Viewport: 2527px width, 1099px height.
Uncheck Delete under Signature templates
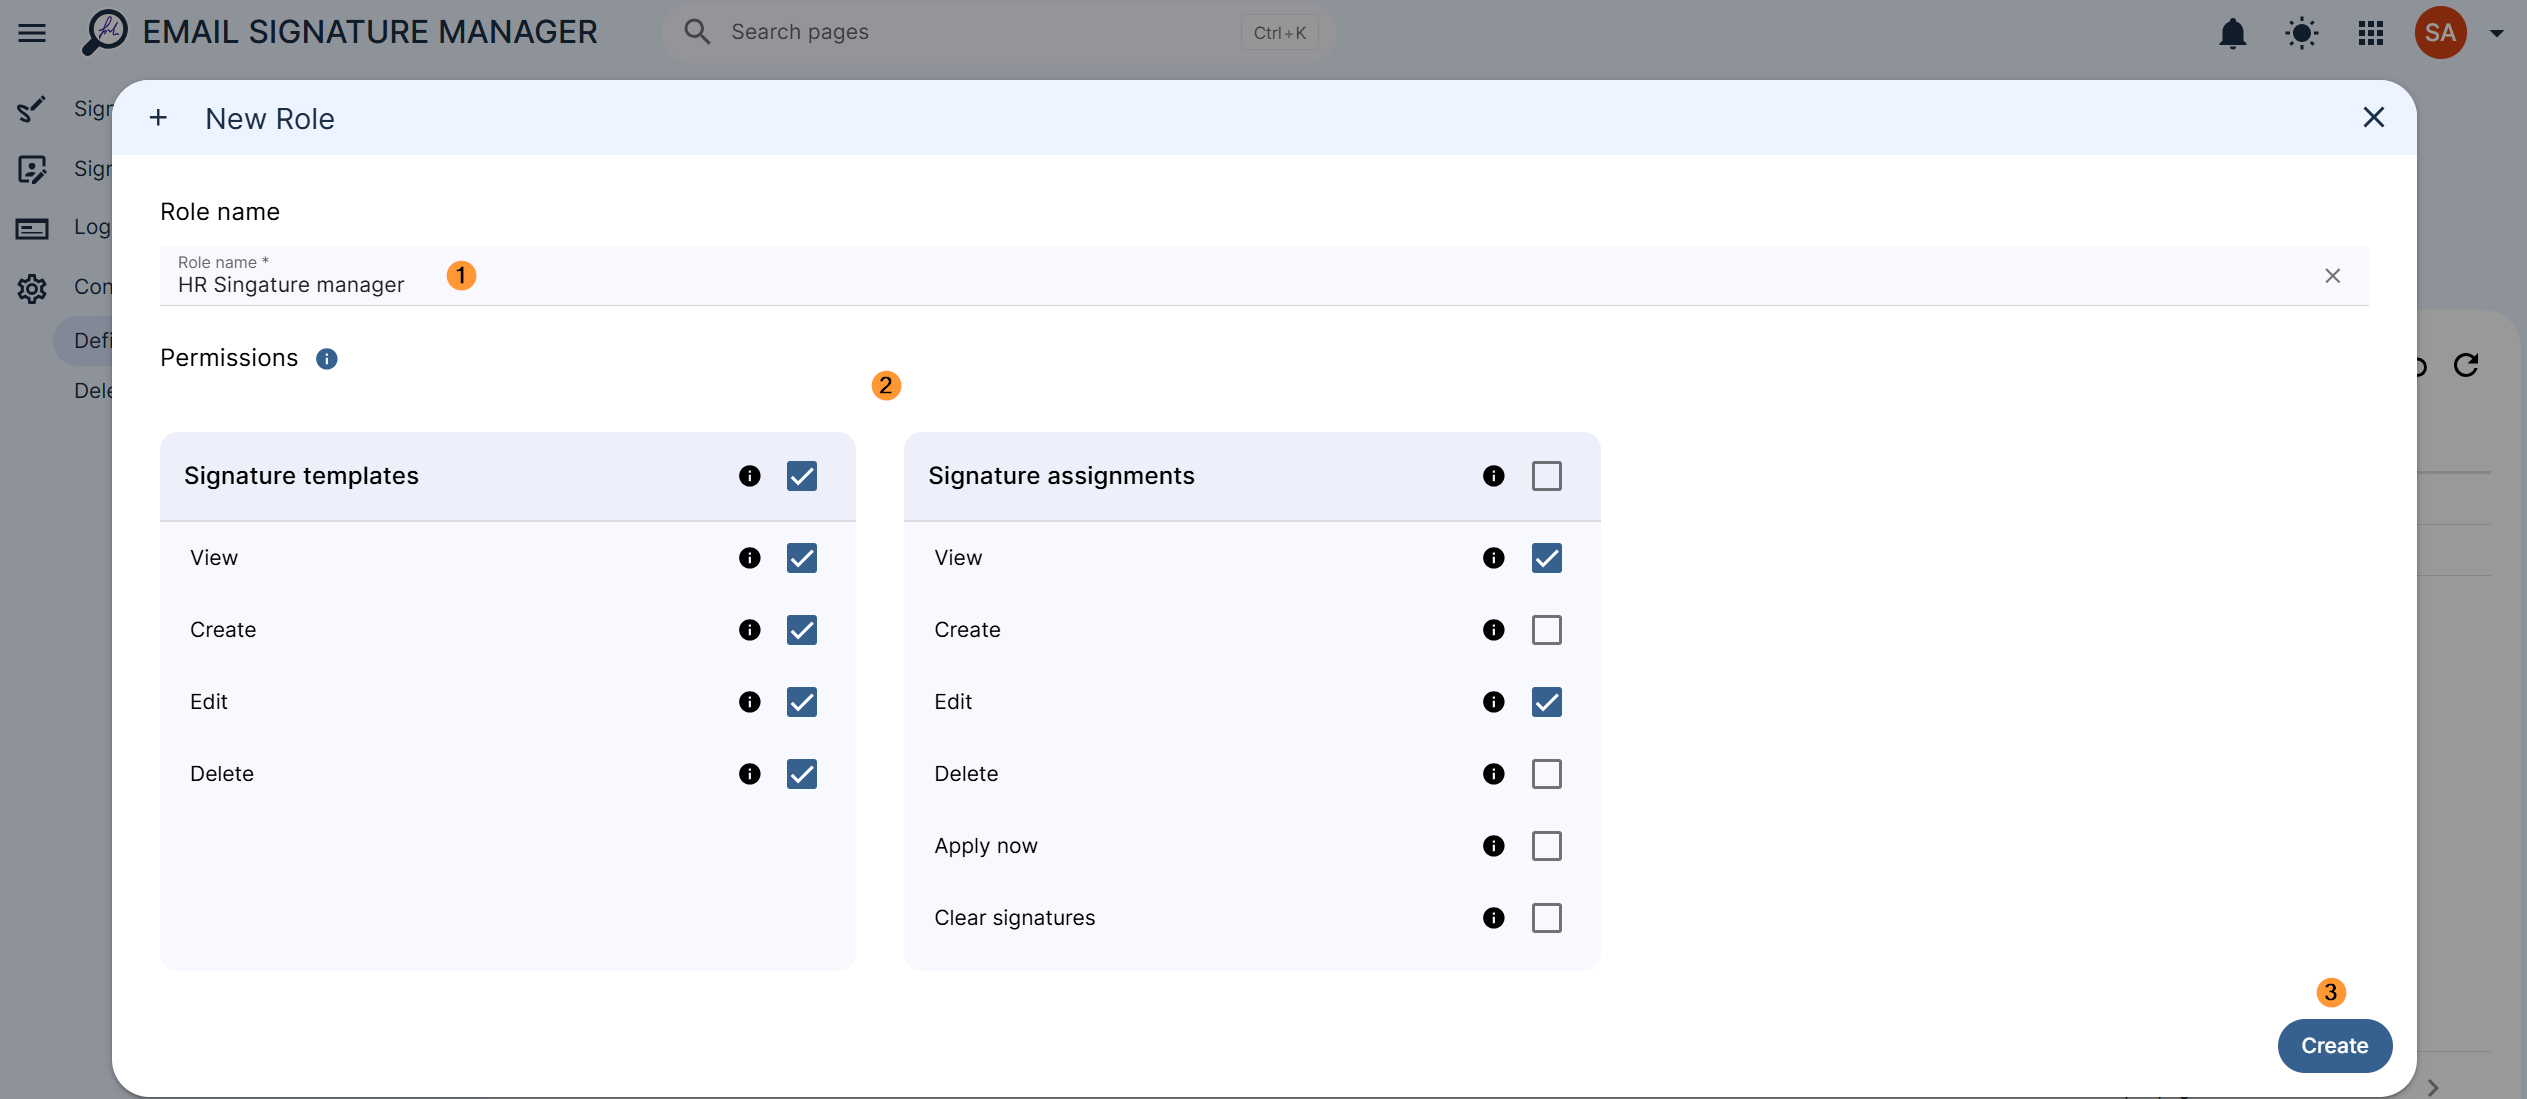coord(801,774)
